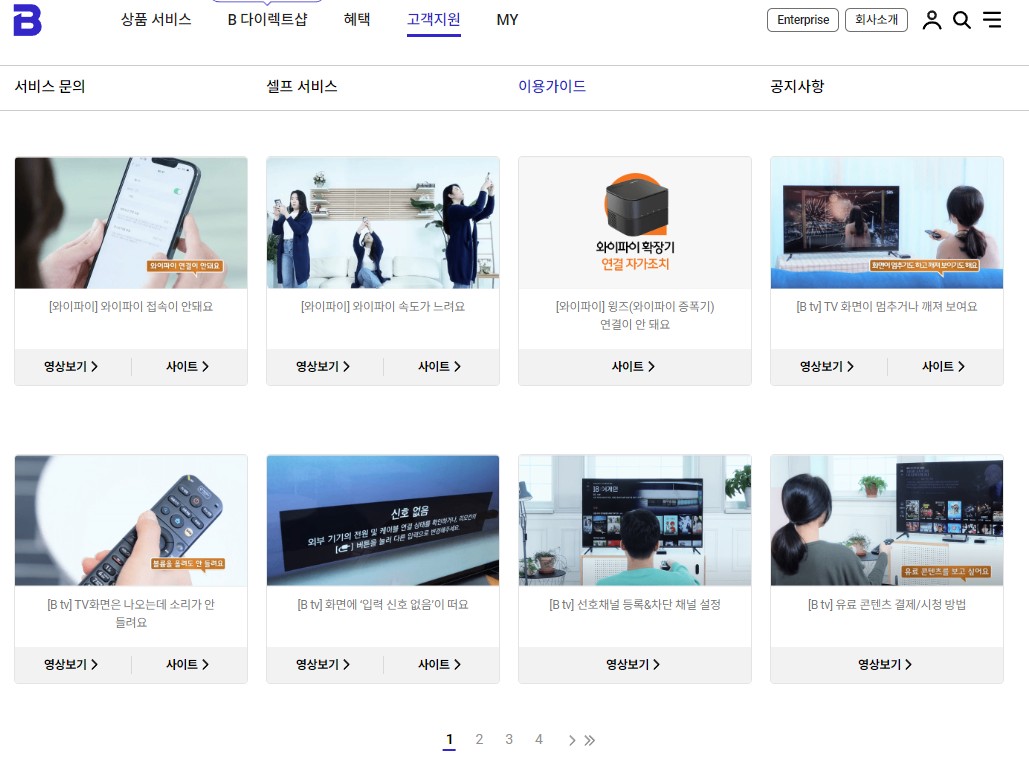Image resolution: width=1029 pixels, height=765 pixels.
Task: Open thumbnail of 와이파이 접속이 안돼요 guide
Action: [131, 222]
